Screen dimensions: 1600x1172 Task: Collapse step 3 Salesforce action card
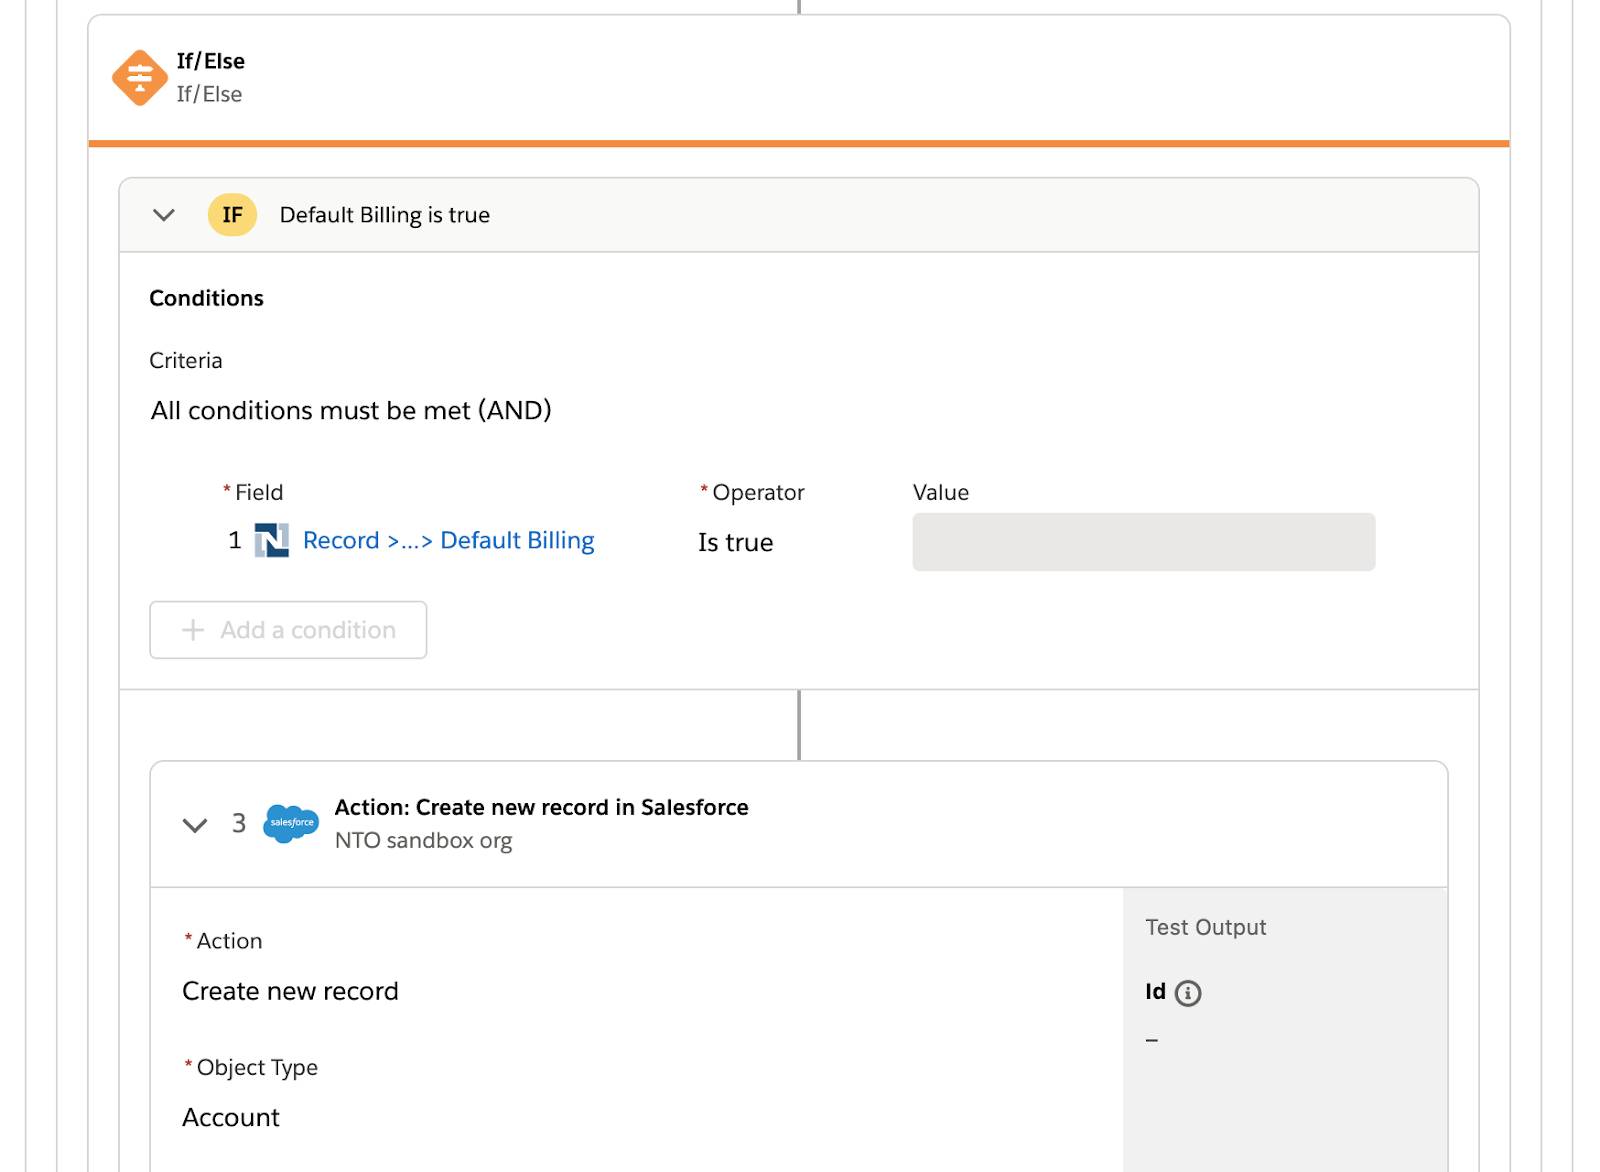[x=195, y=825]
